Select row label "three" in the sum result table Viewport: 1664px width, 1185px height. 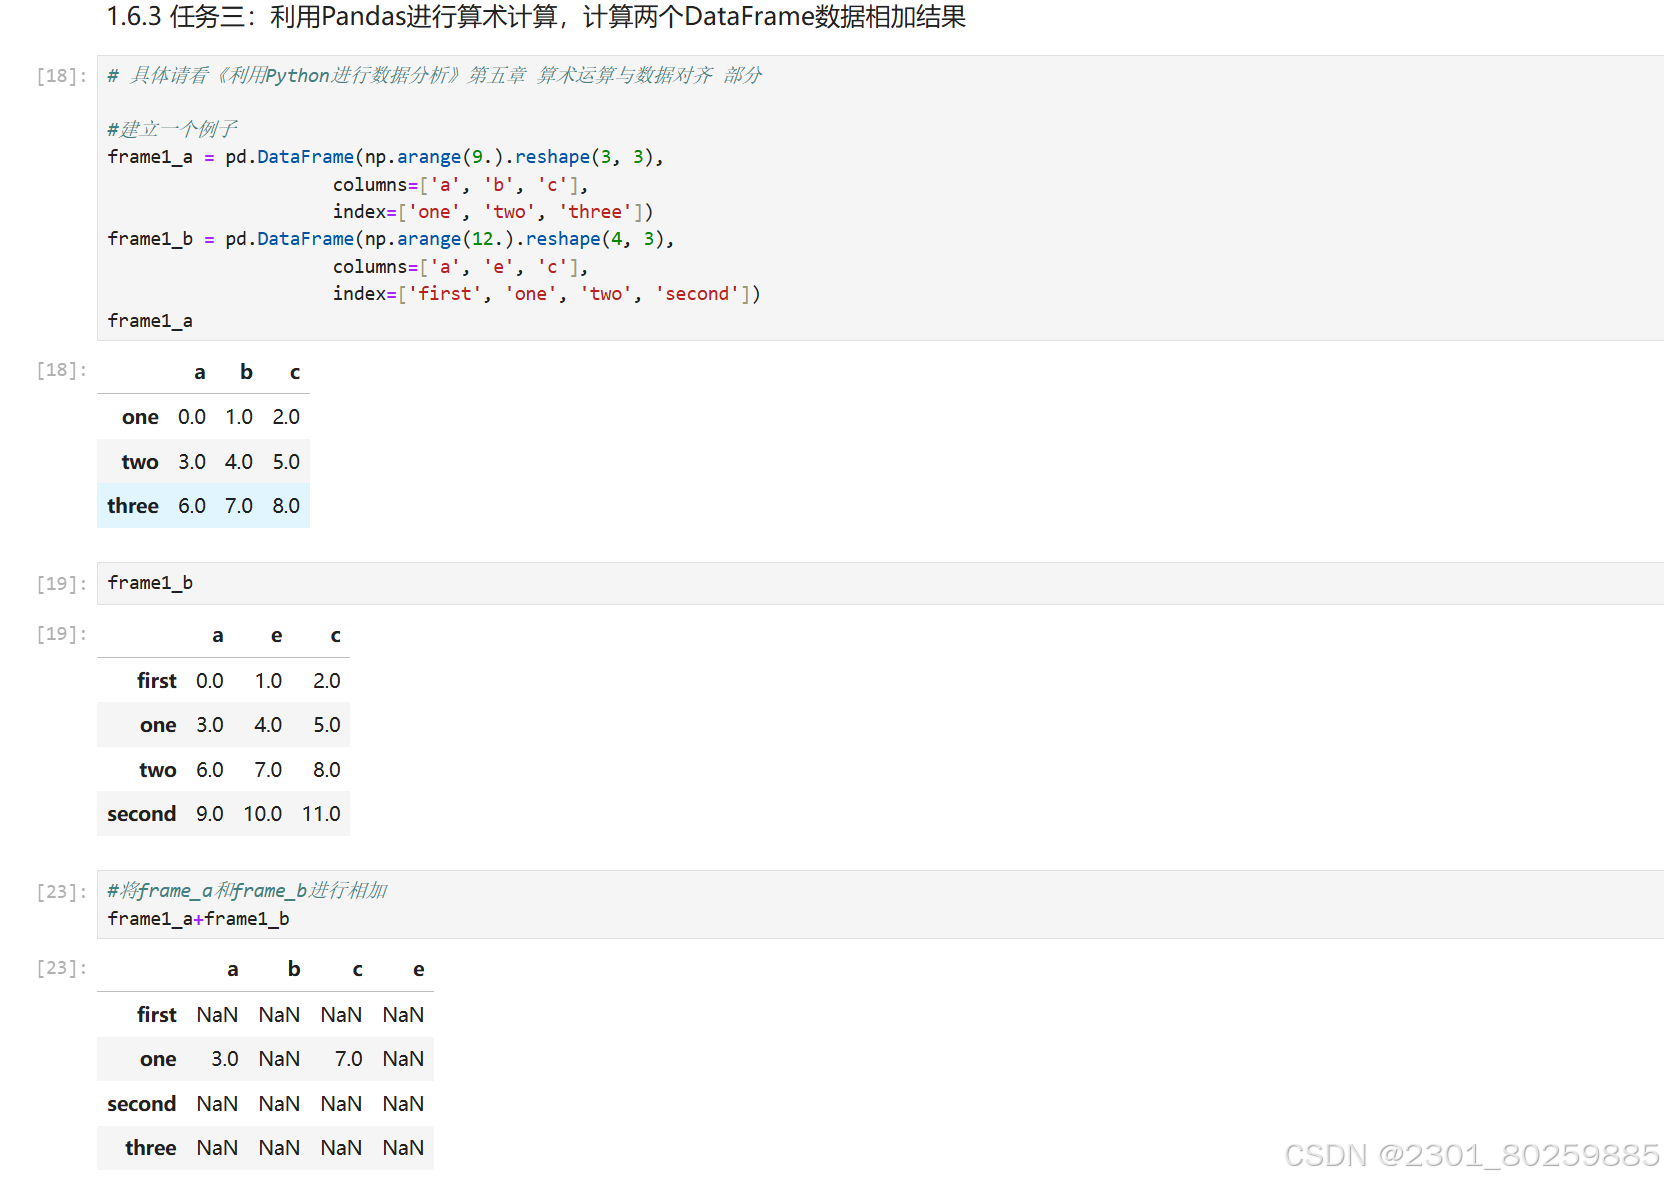[151, 1148]
